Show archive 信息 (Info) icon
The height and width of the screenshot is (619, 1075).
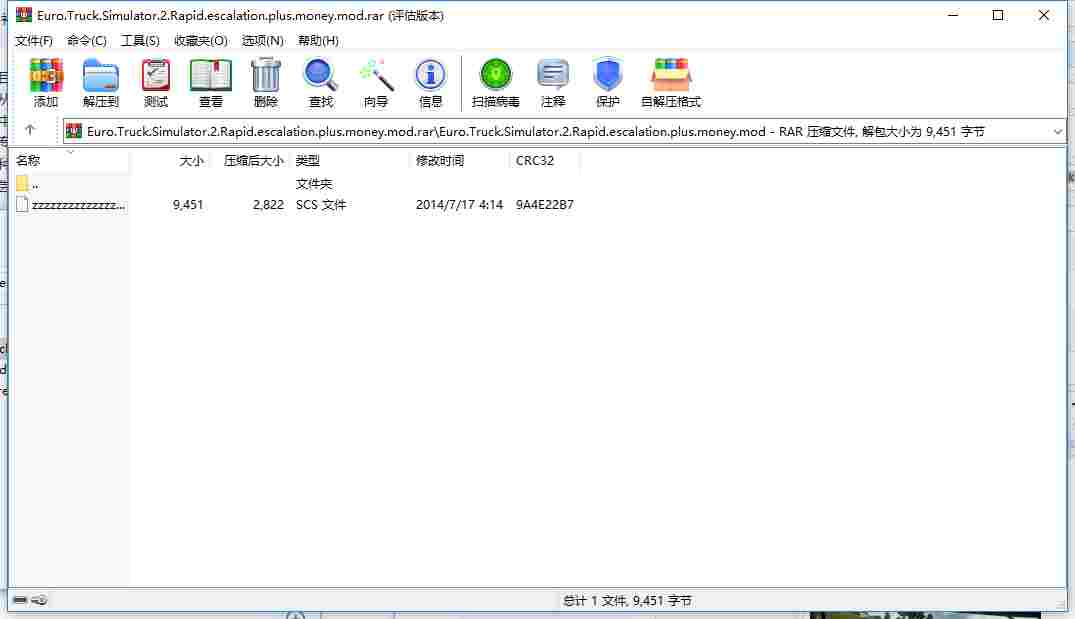(430, 82)
